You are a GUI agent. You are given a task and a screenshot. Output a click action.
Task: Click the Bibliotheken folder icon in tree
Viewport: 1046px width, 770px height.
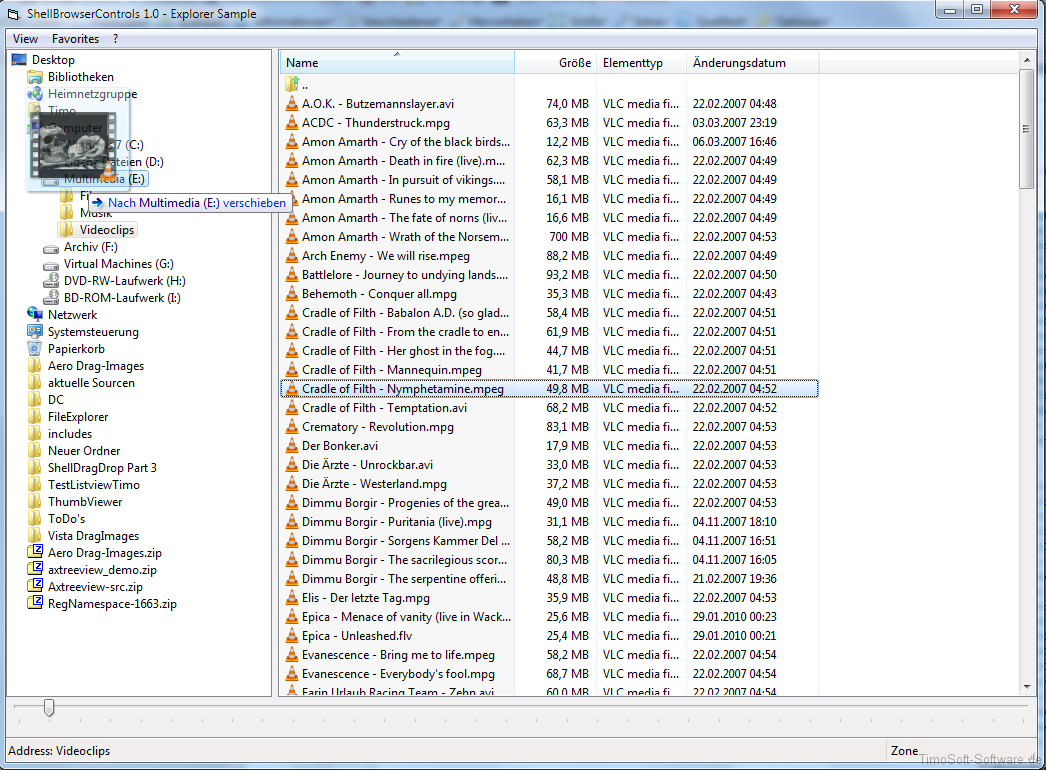click(x=35, y=77)
